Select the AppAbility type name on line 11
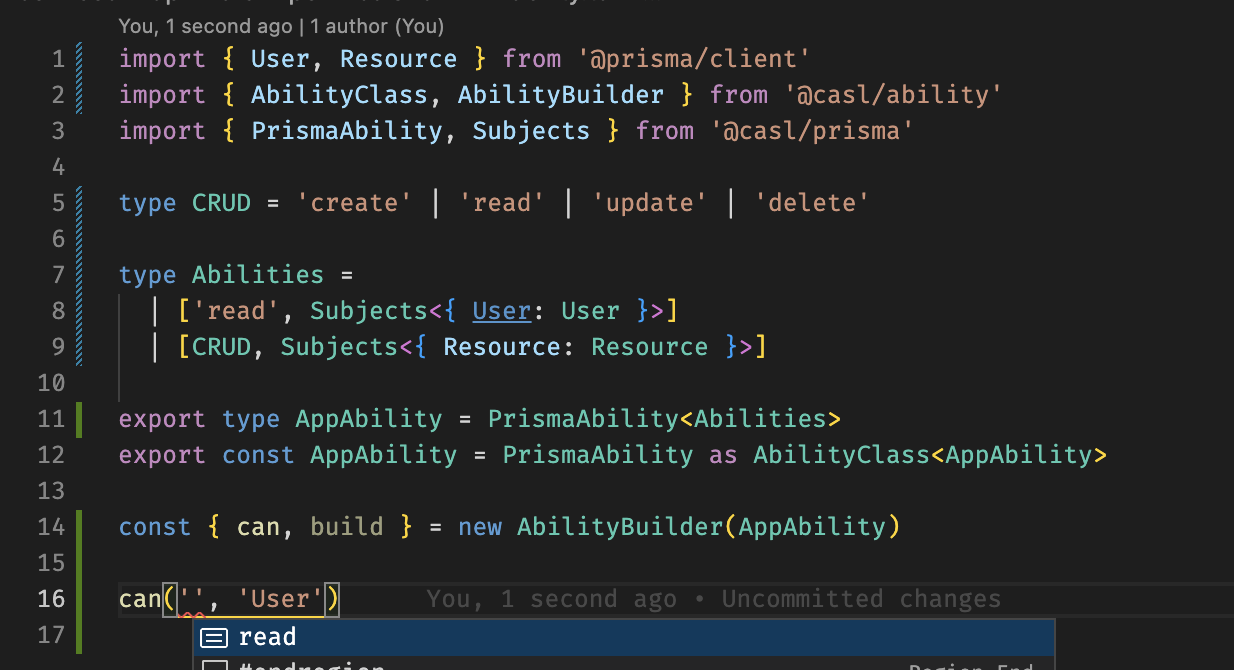Image resolution: width=1234 pixels, height=670 pixels. [x=368, y=418]
